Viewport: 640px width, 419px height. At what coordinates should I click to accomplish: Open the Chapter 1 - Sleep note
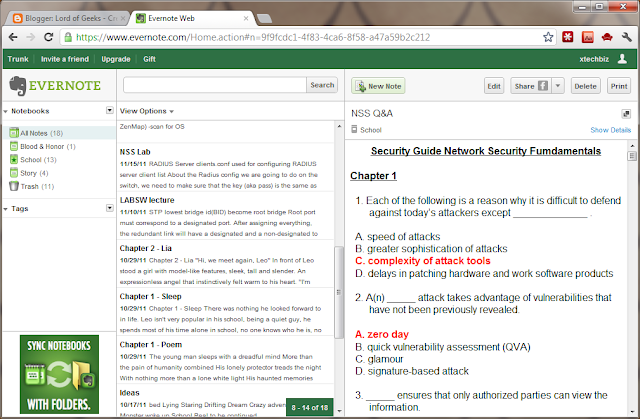225,312
